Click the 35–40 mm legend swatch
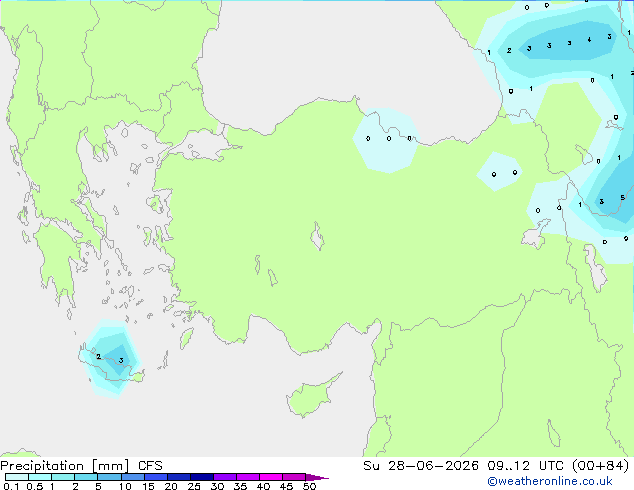This screenshot has width=634, height=490. coord(247,477)
